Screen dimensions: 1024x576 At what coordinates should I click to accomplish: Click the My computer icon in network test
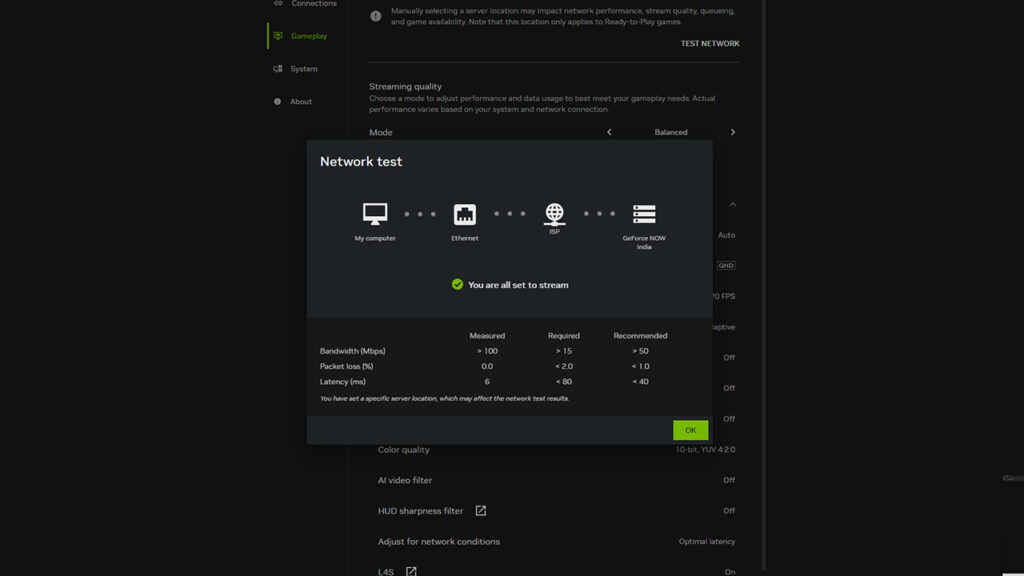pyautogui.click(x=374, y=213)
